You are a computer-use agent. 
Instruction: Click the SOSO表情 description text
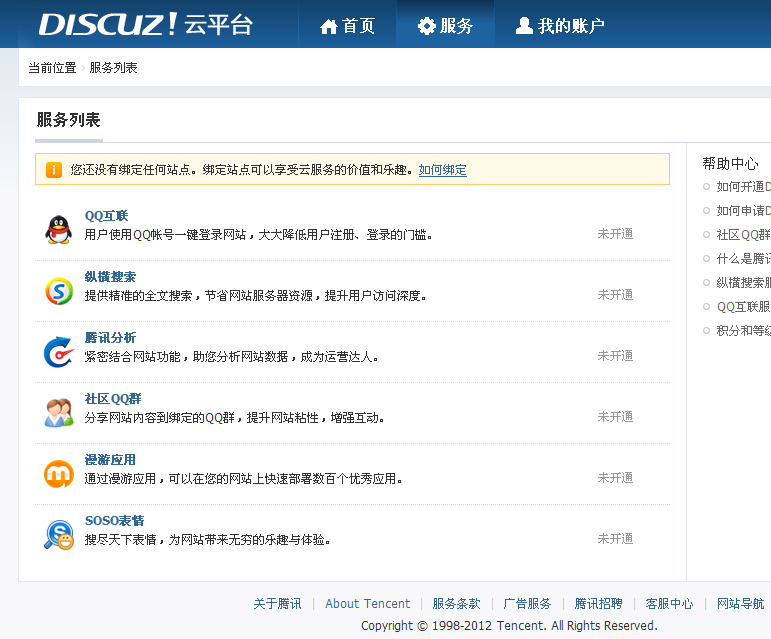(x=208, y=540)
